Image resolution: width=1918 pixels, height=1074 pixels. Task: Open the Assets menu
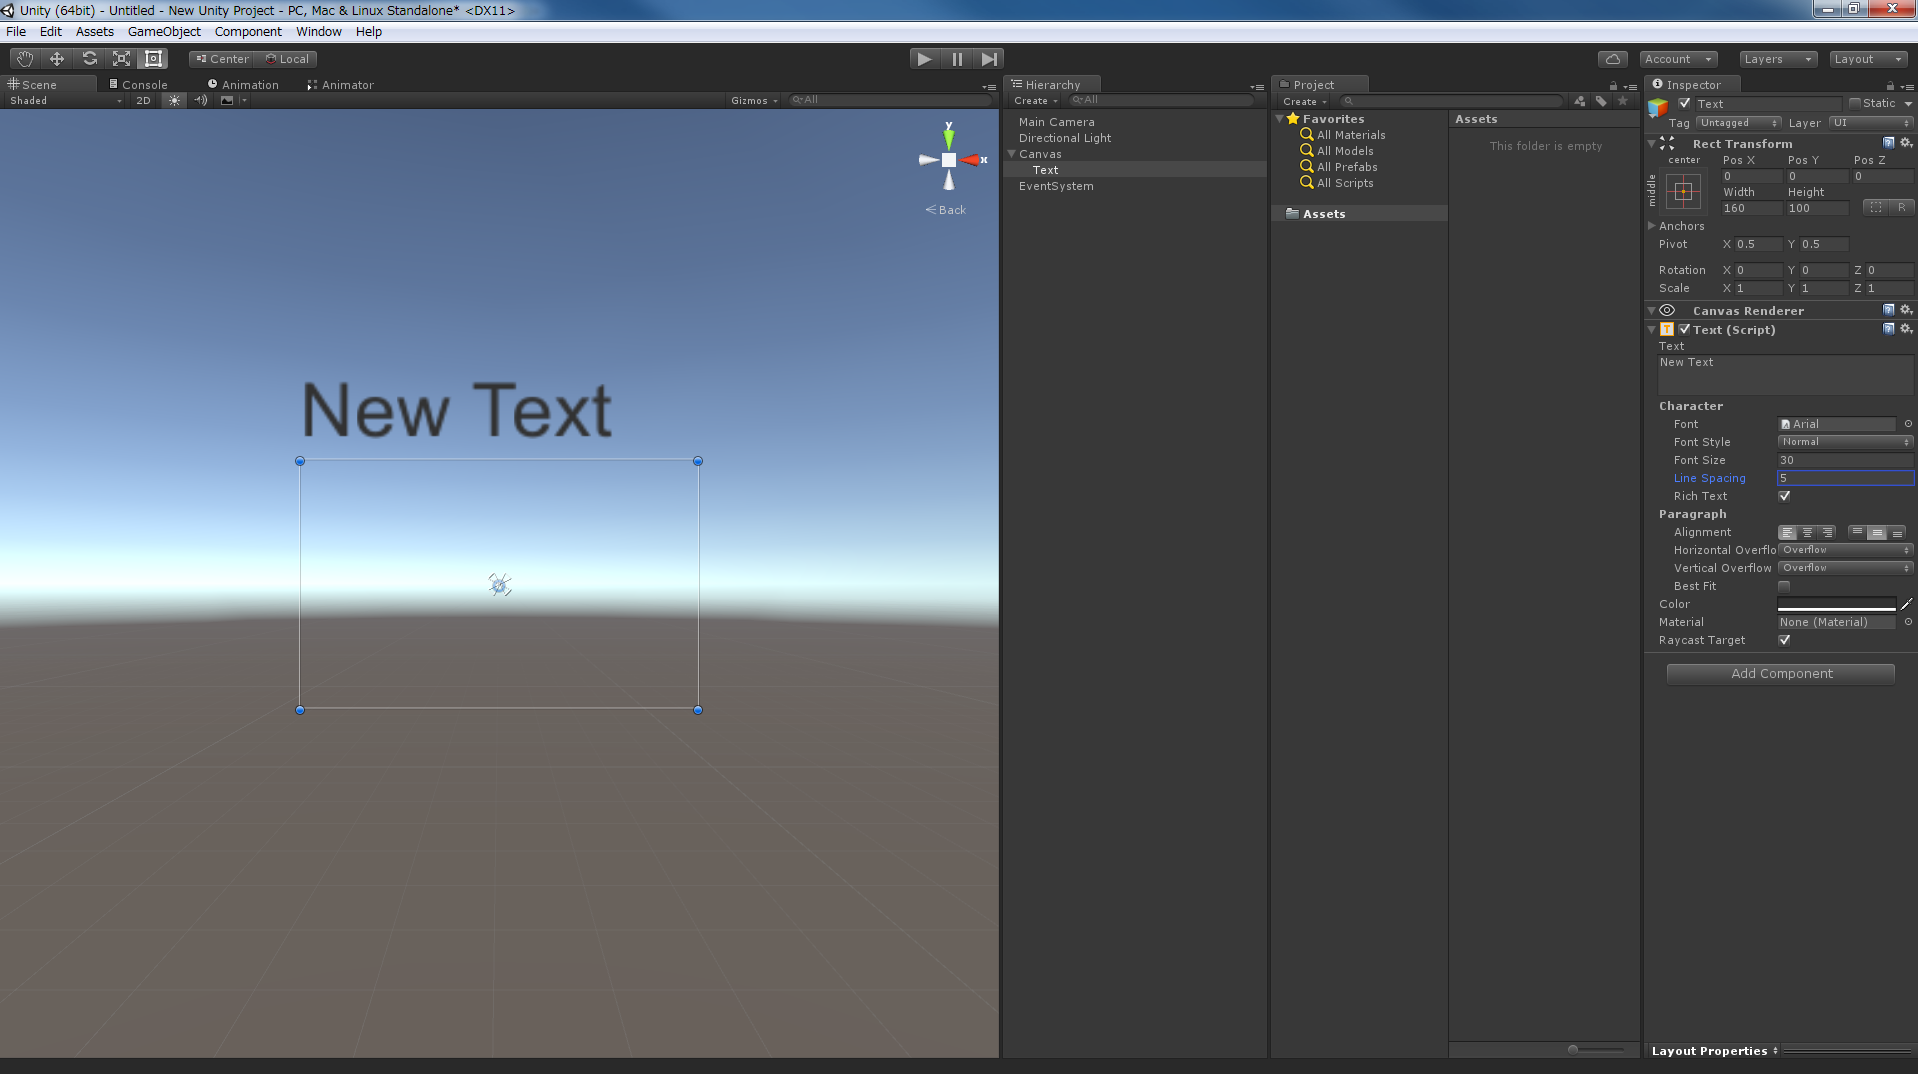94,32
